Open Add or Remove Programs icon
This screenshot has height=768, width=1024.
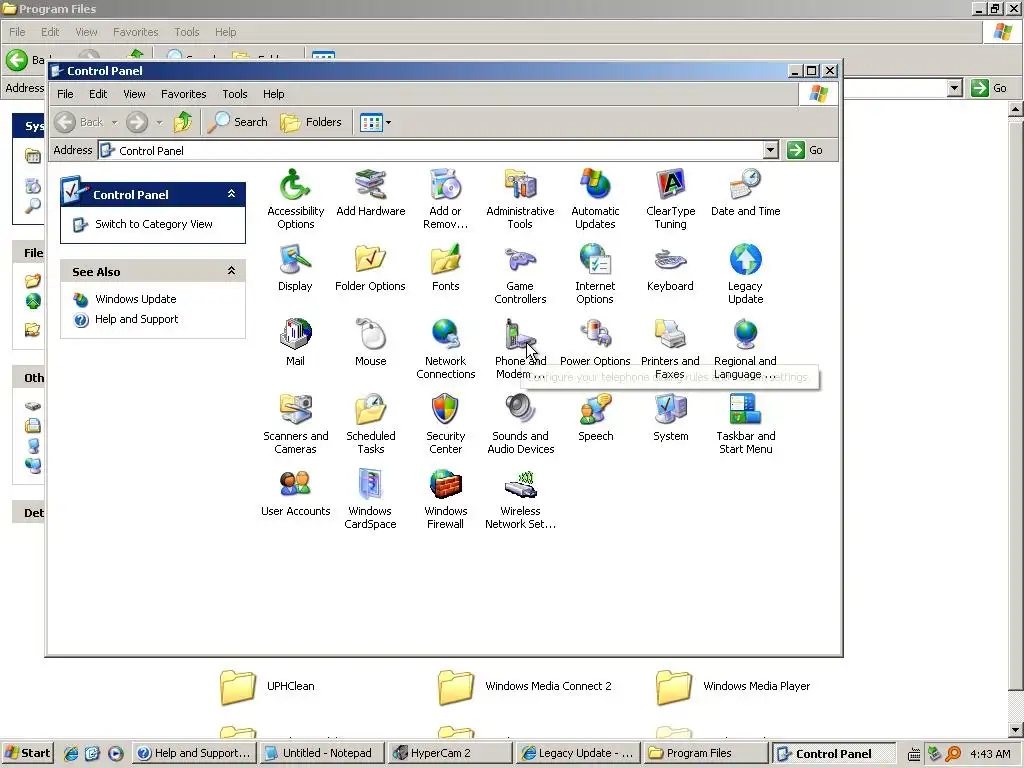pyautogui.click(x=445, y=185)
